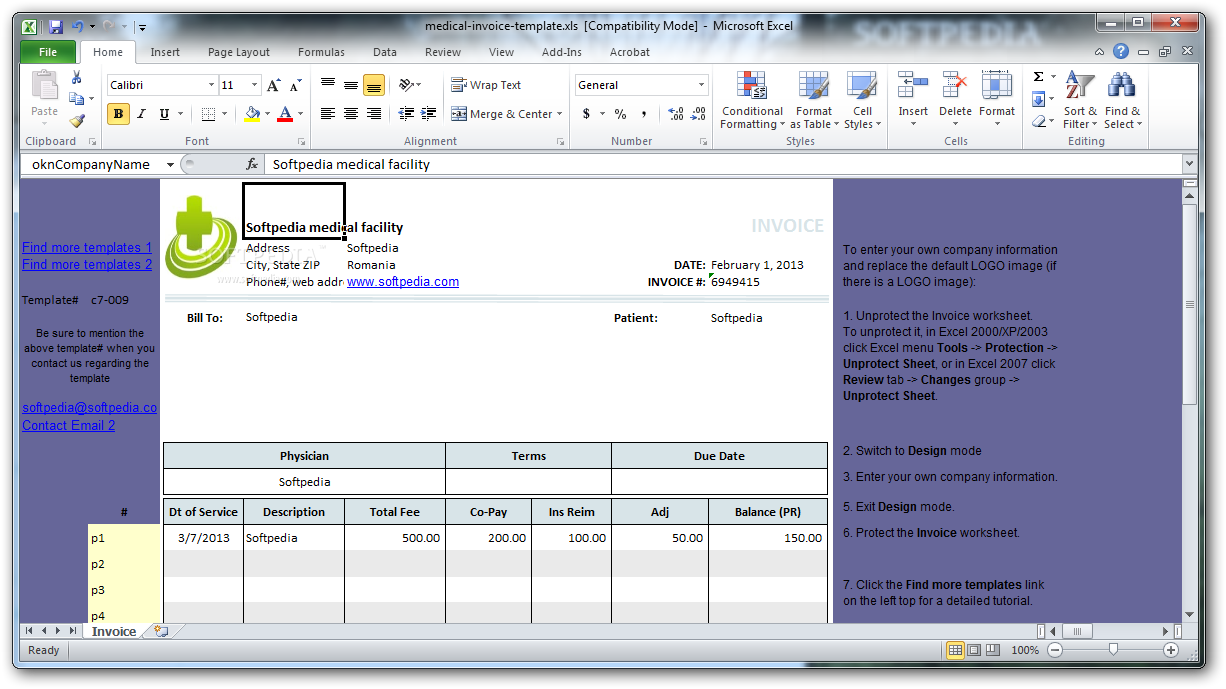Switch to Page Layout view in status bar
Screen dimensions: 1226x689
(974, 650)
